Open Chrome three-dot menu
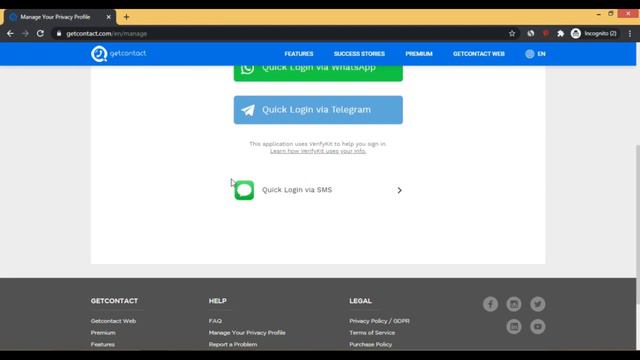The height and width of the screenshot is (360, 640). 630,33
